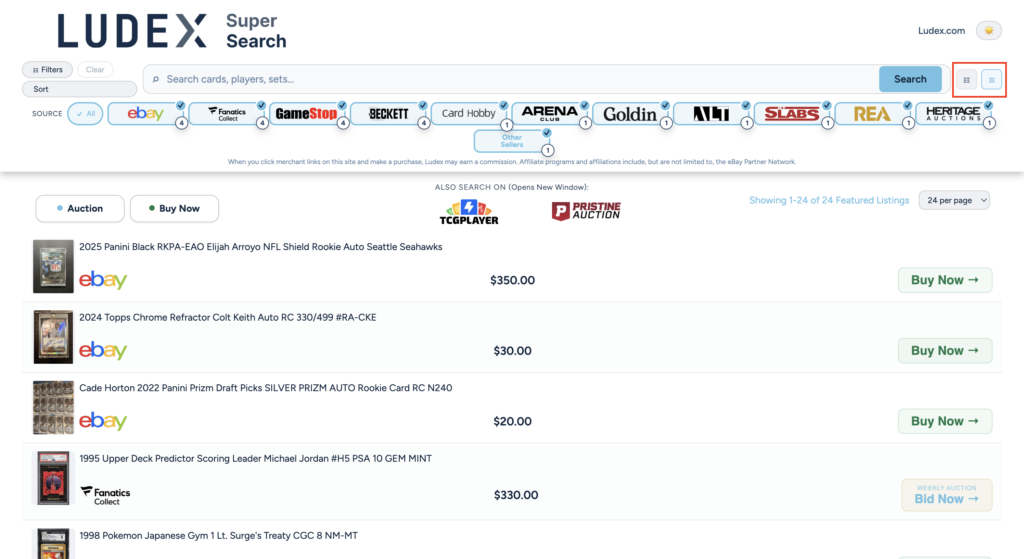Open 1995 Upper Deck Michael Jordan title

255,458
